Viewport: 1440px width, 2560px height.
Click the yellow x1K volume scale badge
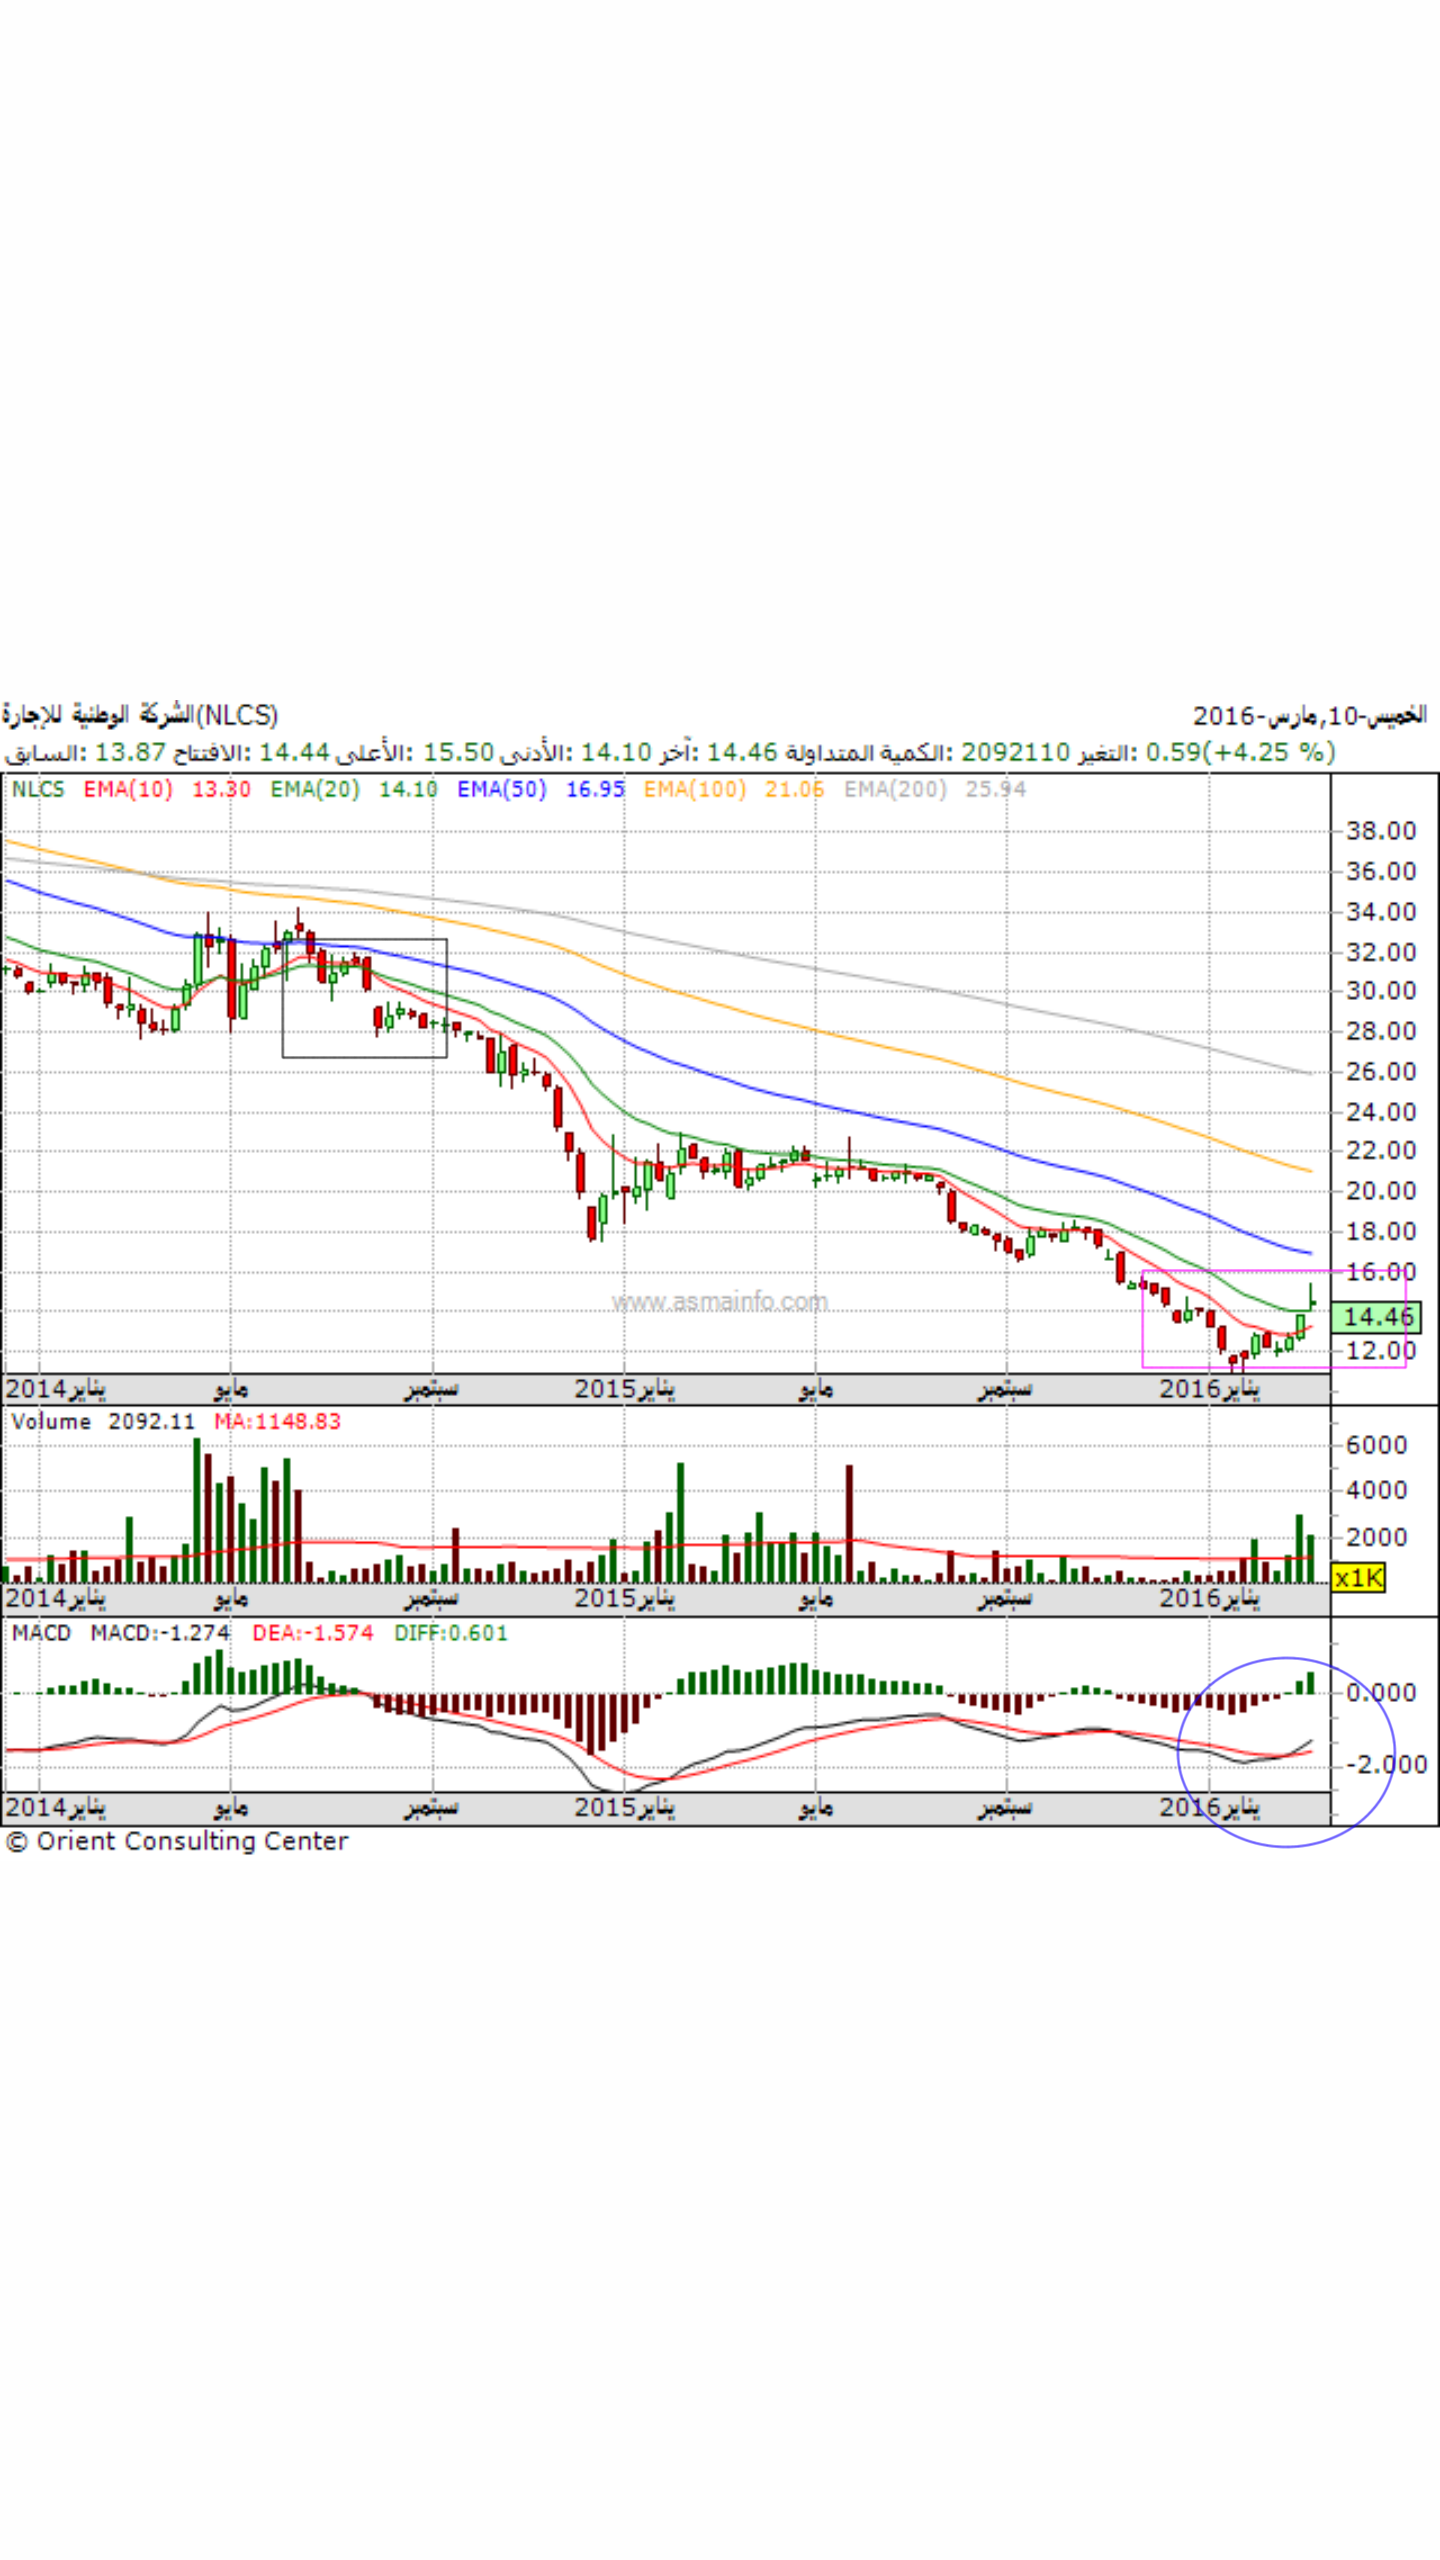1359,1578
